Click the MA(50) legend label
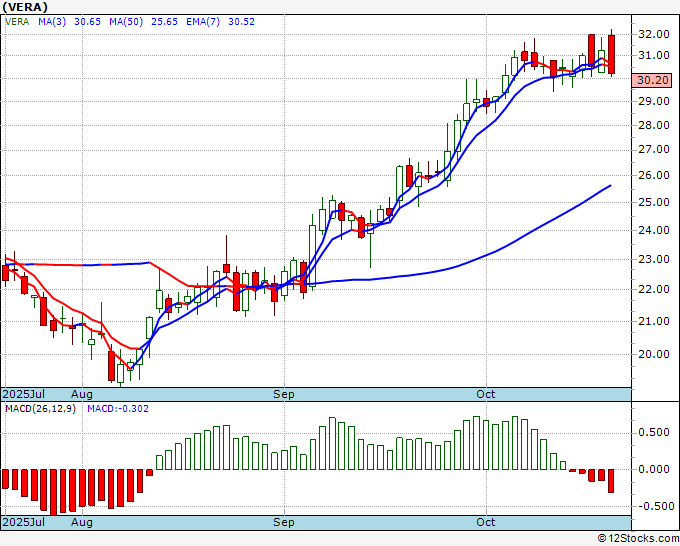Viewport: 680px width, 546px height. [x=126, y=22]
